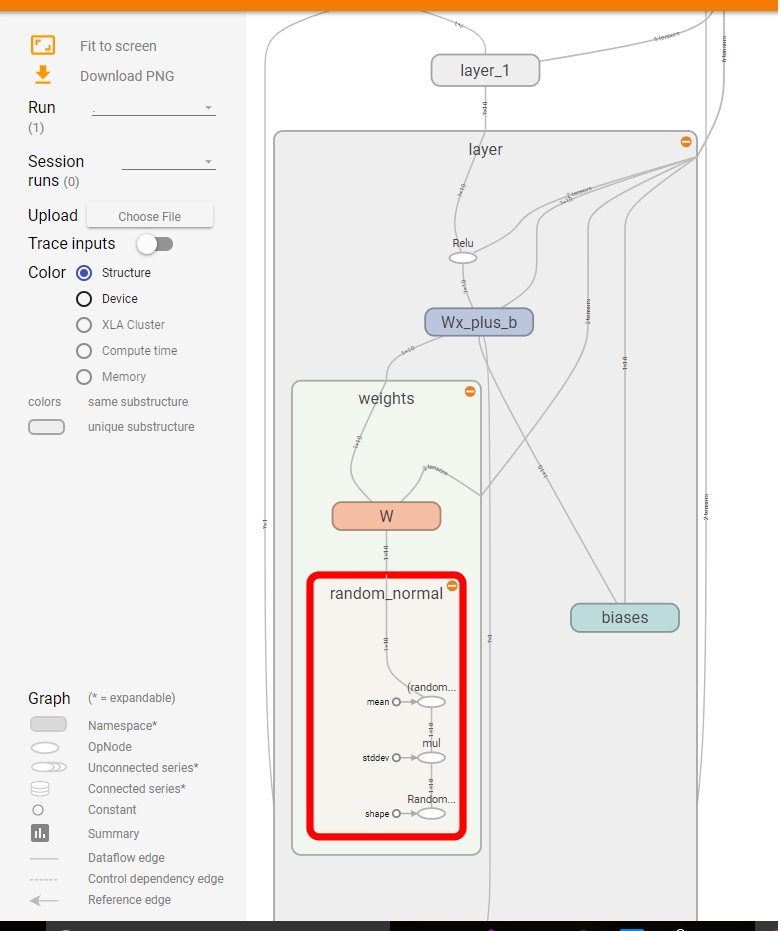Screen dimensions: 781x931
Task: Collapse the random_normal namespace minus icon
Action: click(452, 586)
